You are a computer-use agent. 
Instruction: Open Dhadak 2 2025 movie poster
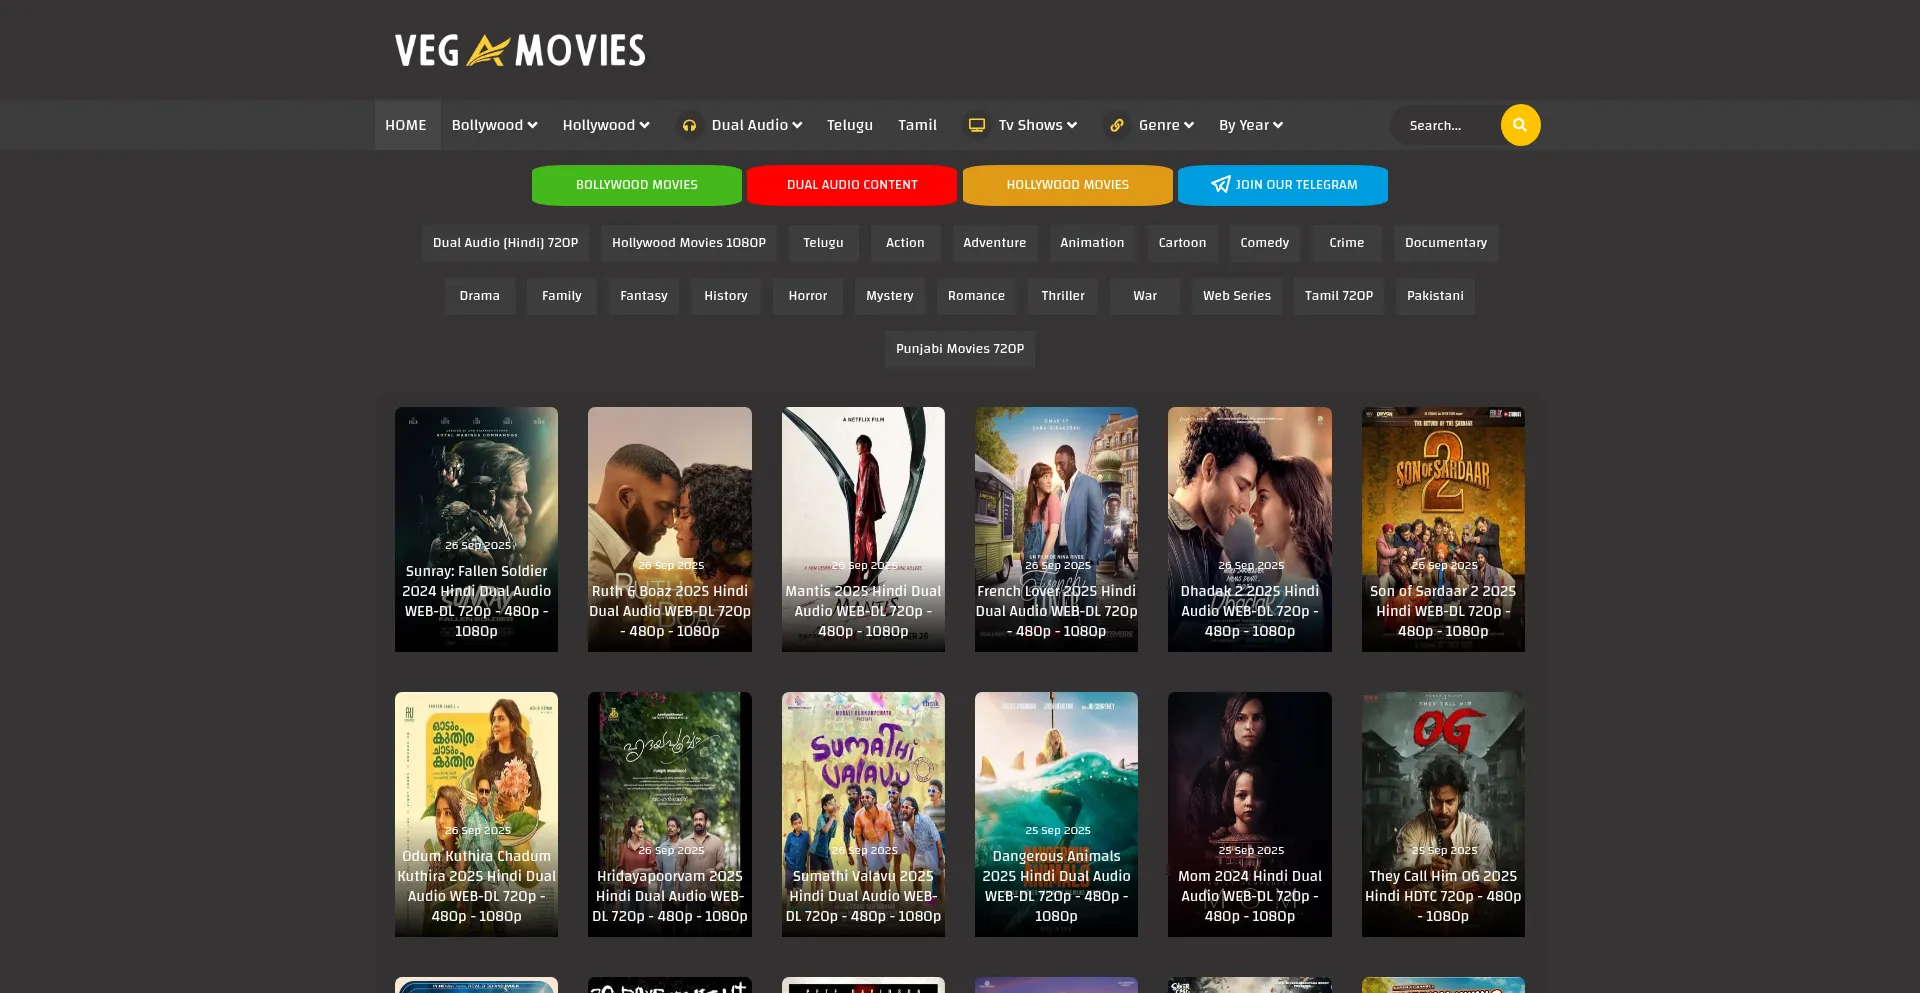pos(1250,529)
